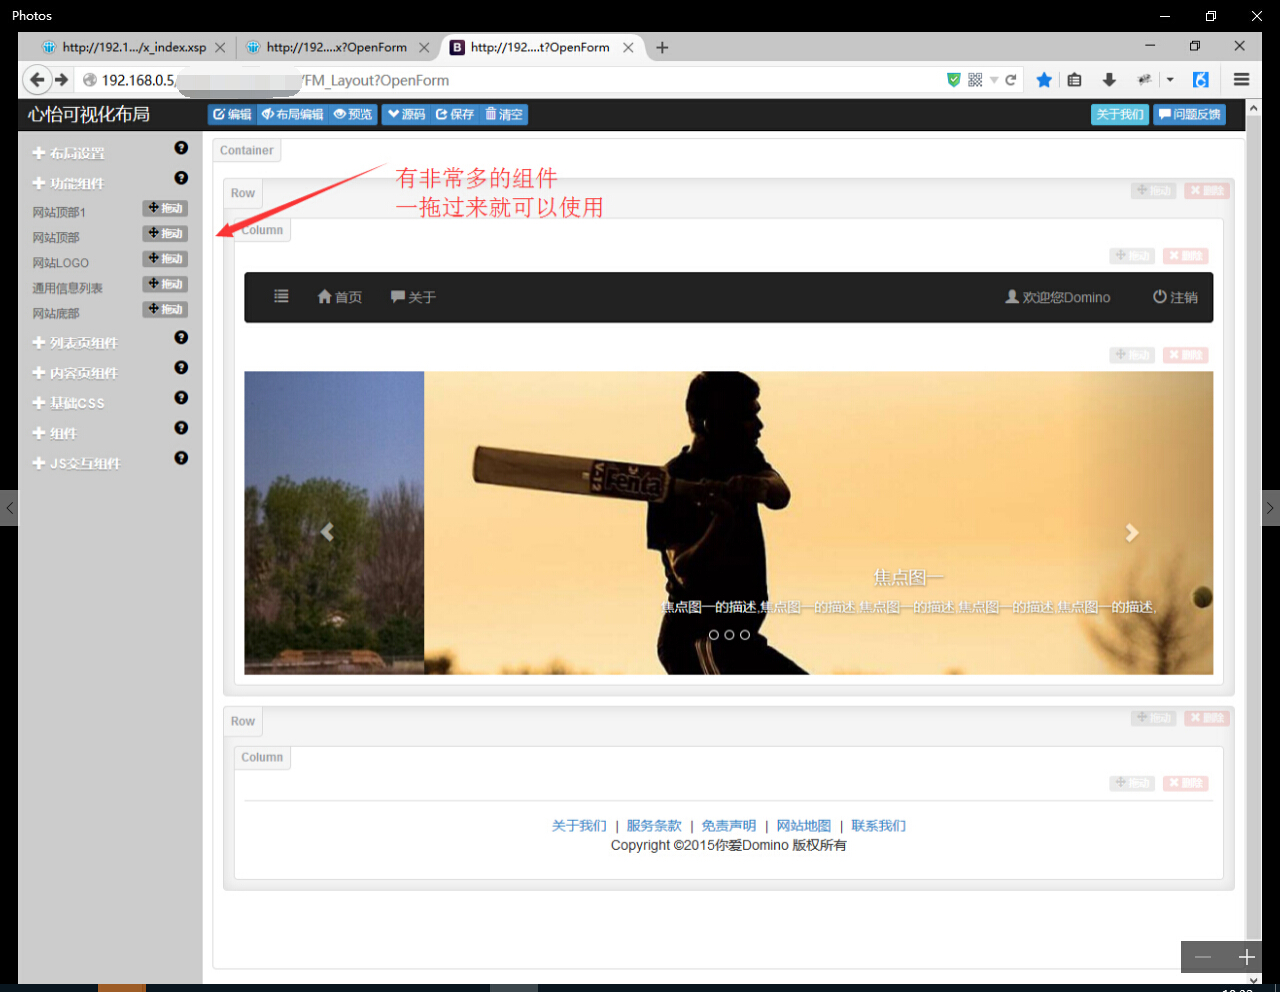This screenshot has height=992, width=1280.
Task: Open the 关于我们 button in the header
Action: (x=1120, y=115)
